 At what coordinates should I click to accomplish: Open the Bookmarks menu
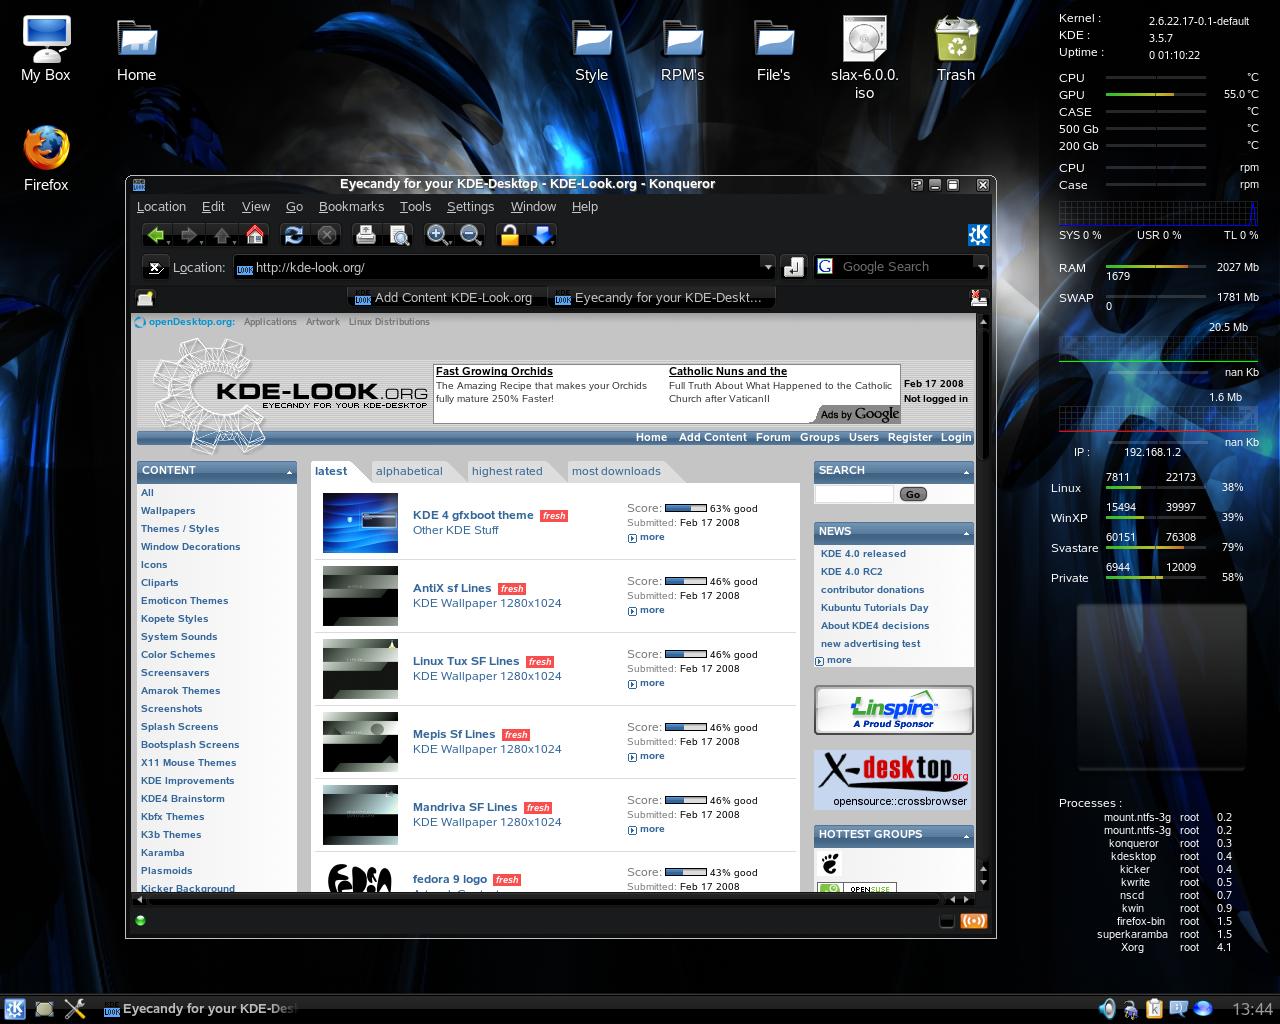coord(351,206)
